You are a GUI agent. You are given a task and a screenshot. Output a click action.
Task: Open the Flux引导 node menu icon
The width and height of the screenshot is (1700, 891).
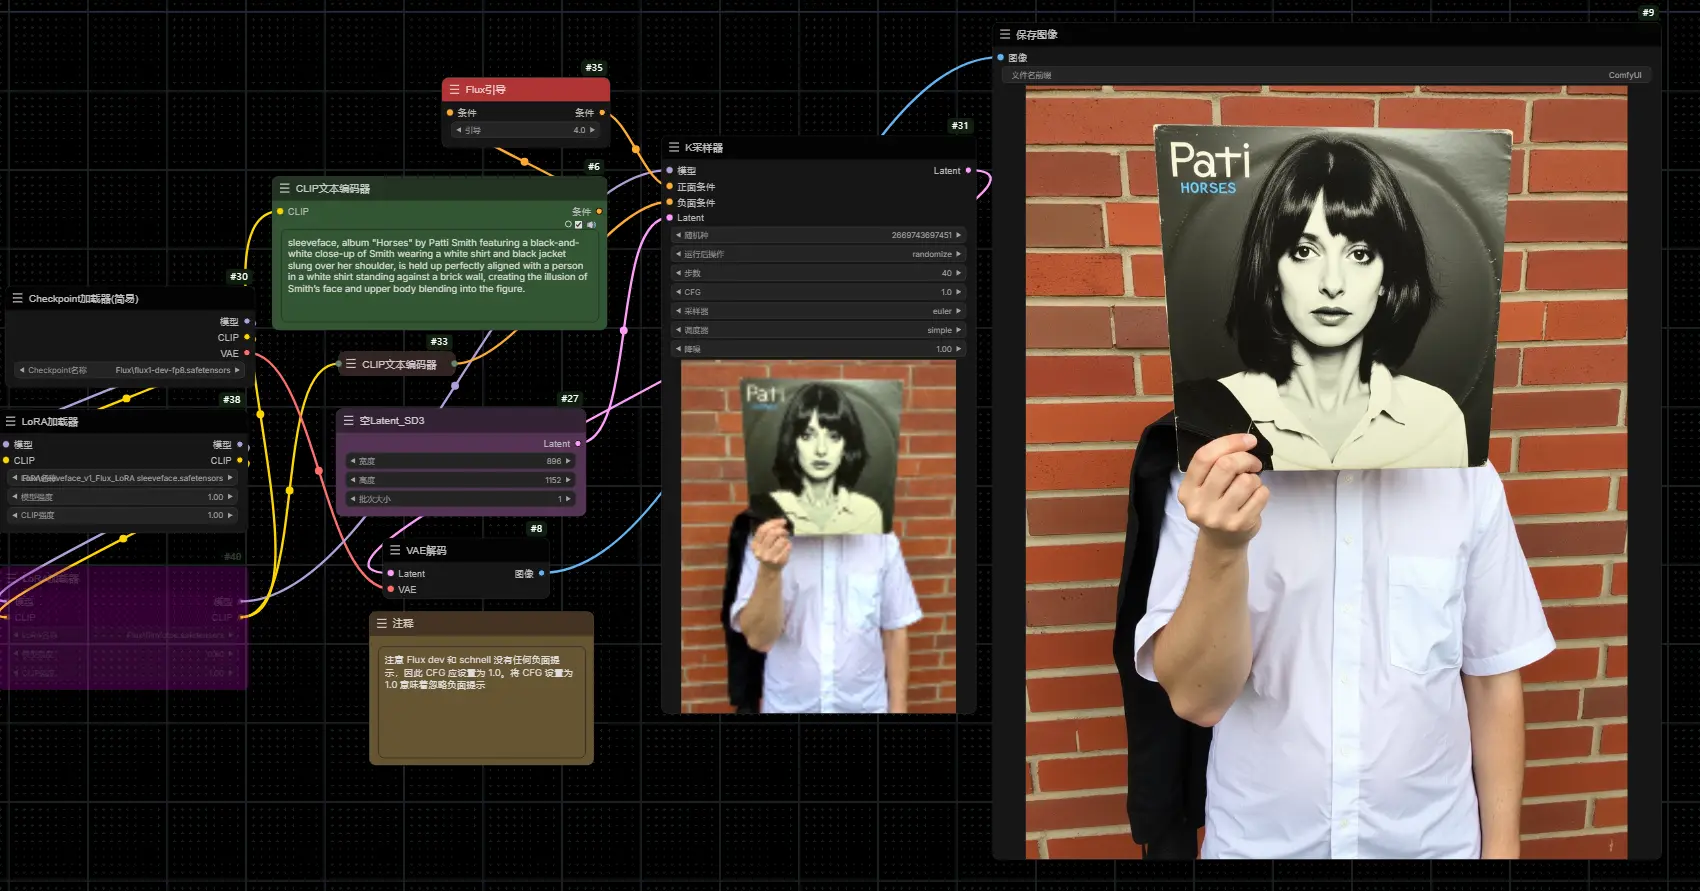(455, 90)
